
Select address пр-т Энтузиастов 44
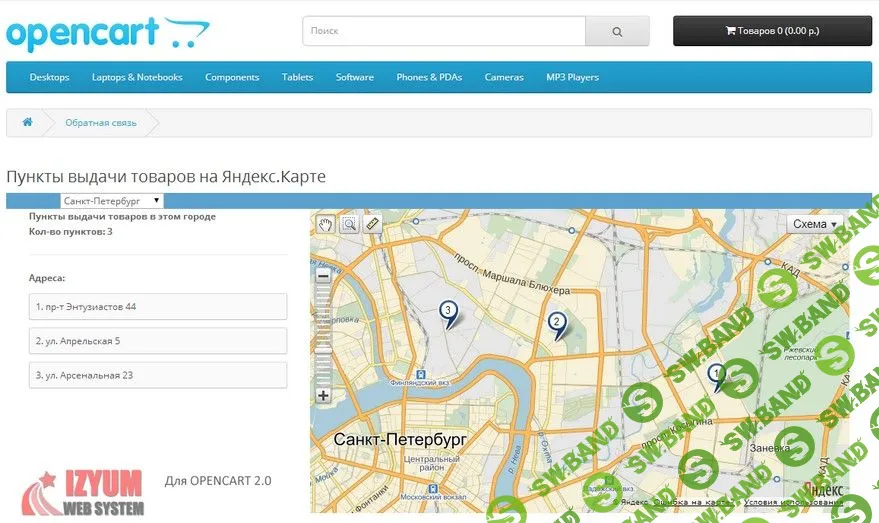click(x=158, y=306)
